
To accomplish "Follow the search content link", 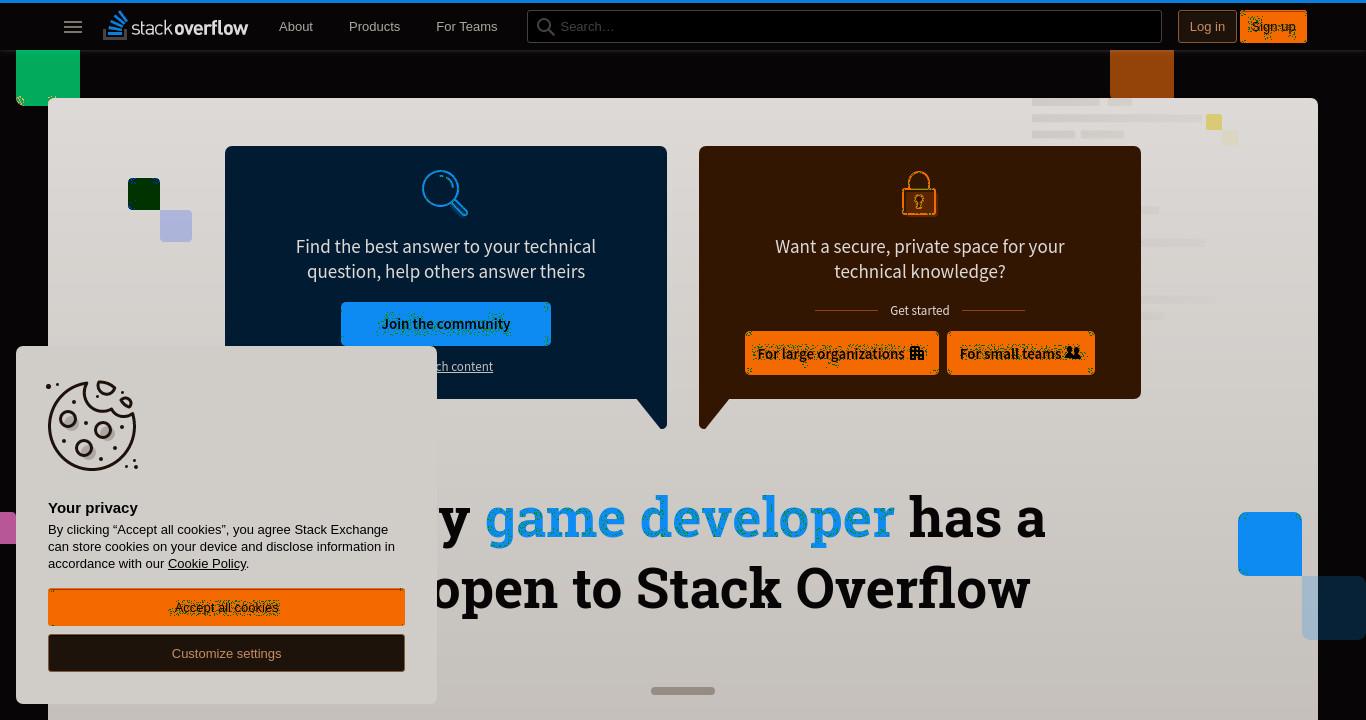I will coord(465,366).
